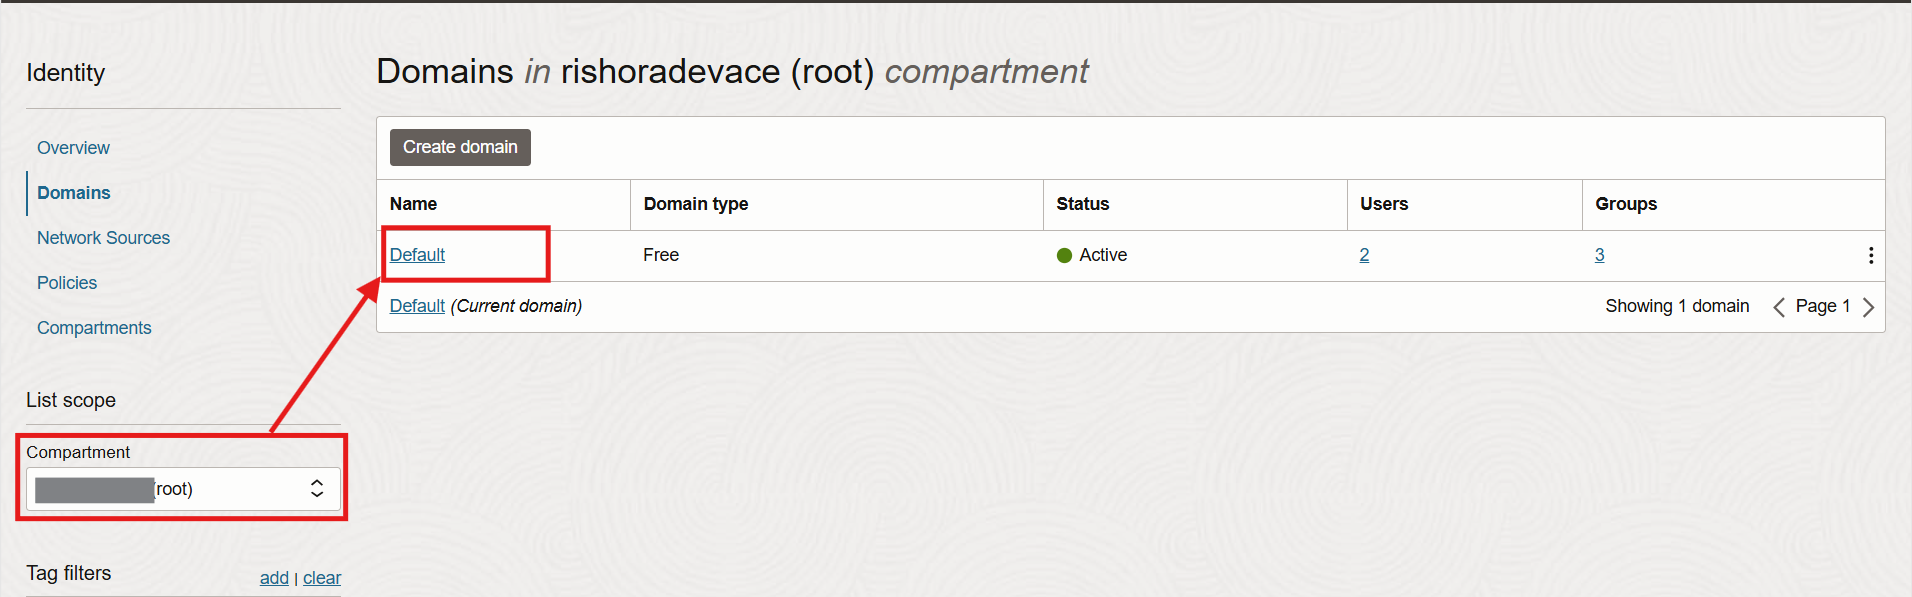Clear all tag filters

coord(321,577)
